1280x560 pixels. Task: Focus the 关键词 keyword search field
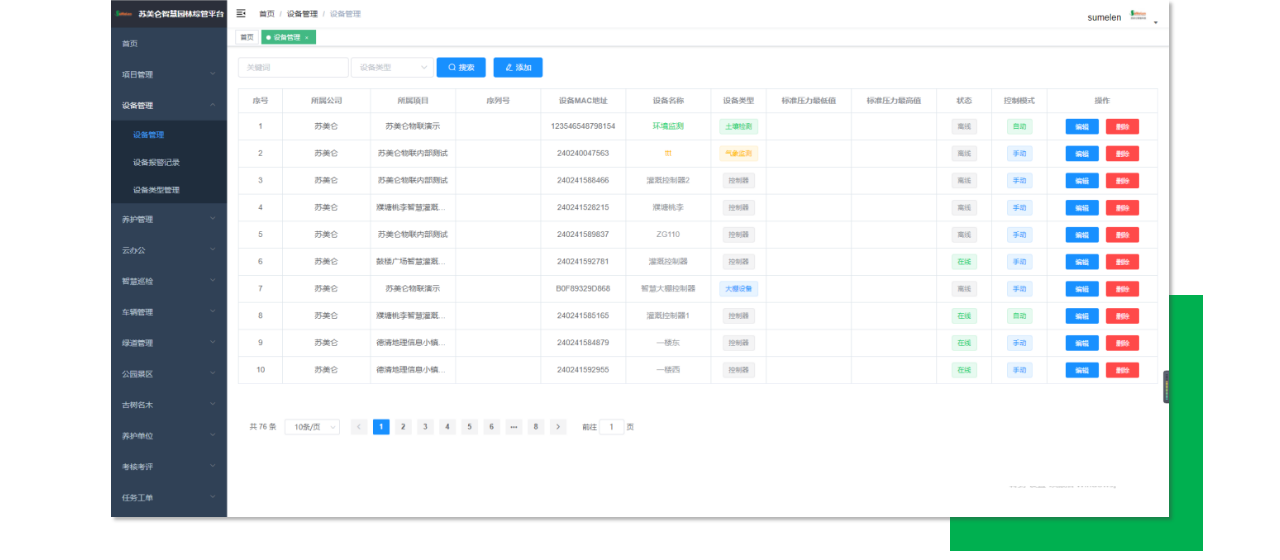pyautogui.click(x=293, y=67)
